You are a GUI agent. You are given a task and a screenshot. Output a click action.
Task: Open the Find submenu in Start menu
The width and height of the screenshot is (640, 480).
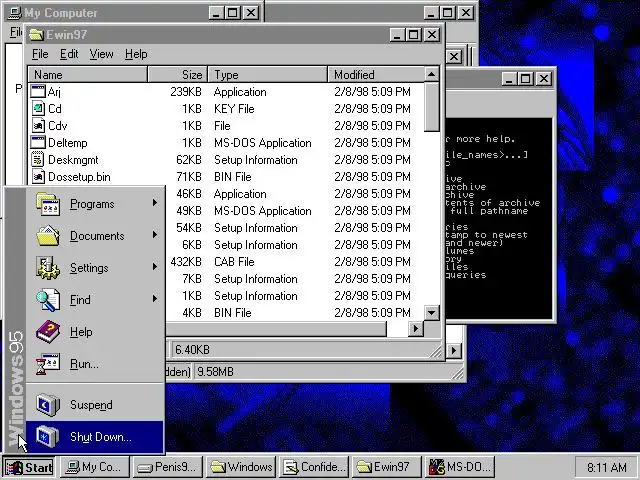point(95,300)
